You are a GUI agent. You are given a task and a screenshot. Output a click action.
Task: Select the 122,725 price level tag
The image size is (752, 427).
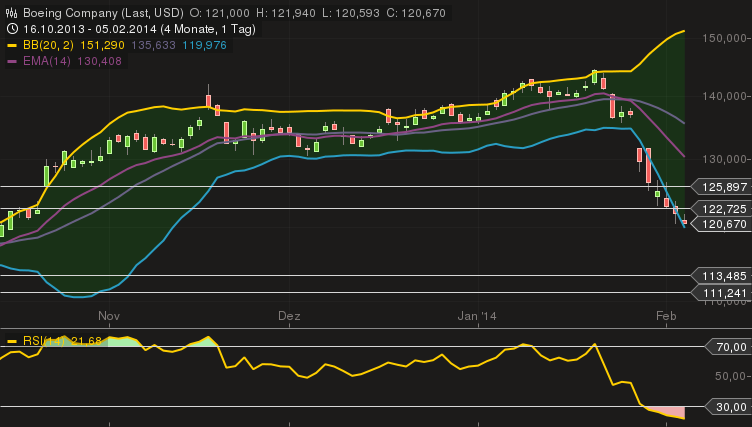click(723, 209)
